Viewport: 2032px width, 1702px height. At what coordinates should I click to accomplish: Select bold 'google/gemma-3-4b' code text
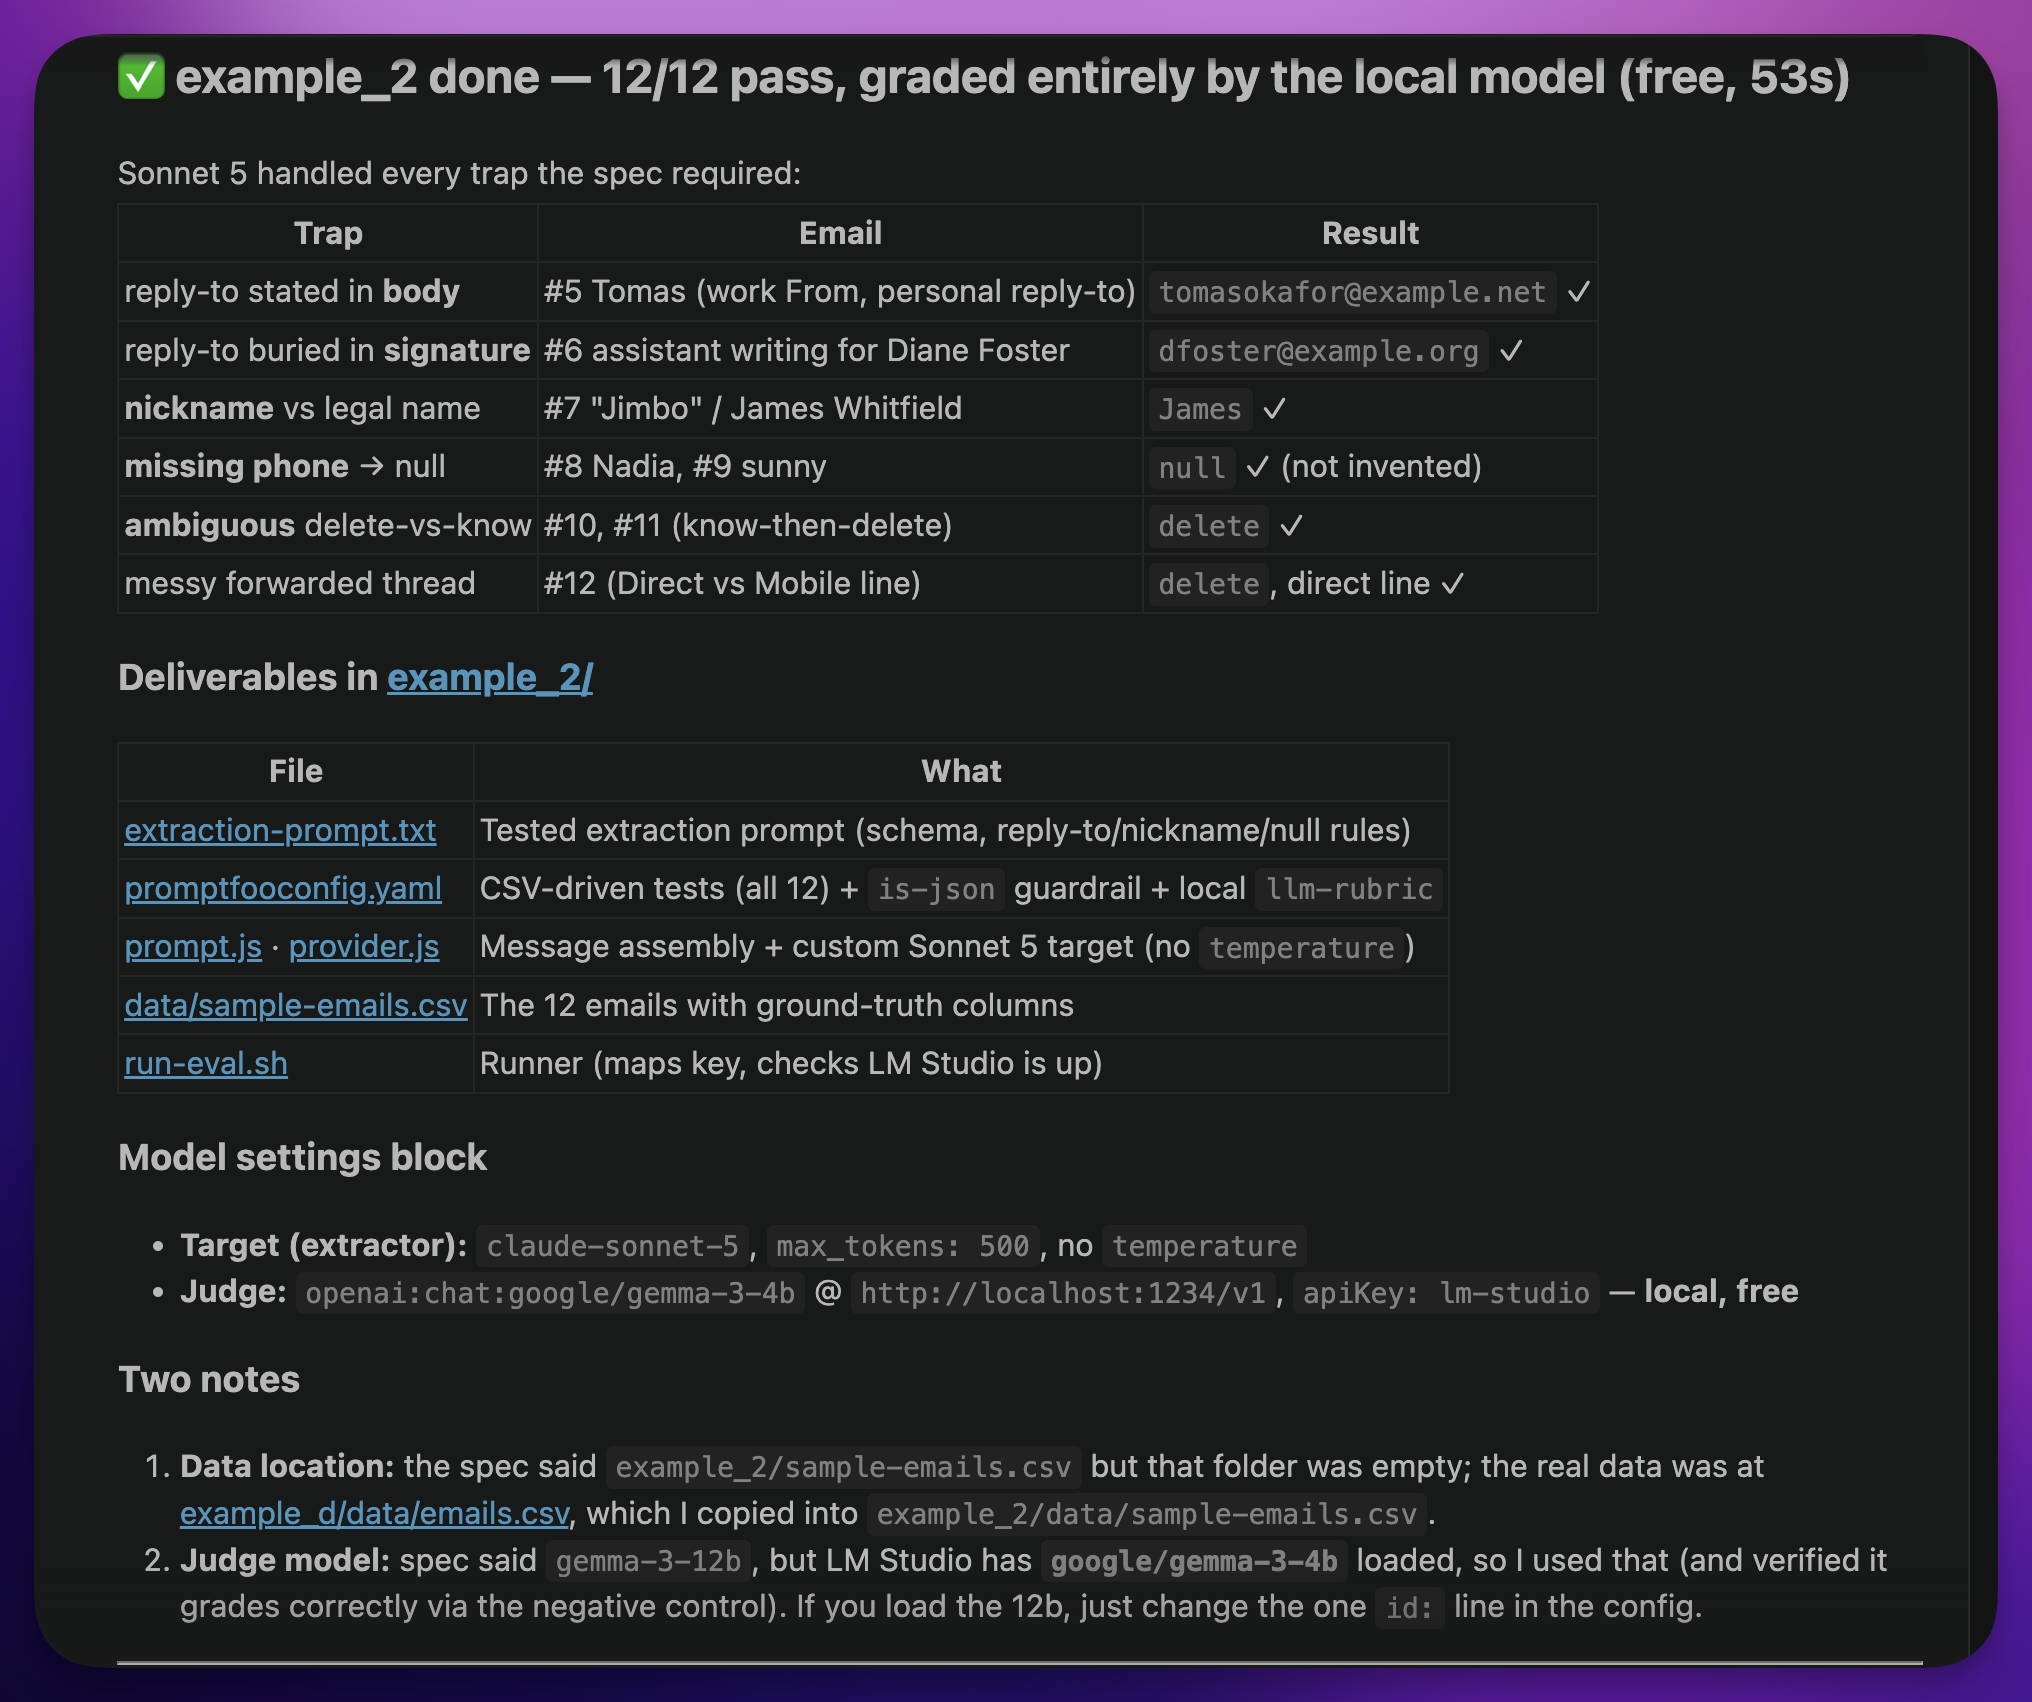[1194, 1561]
